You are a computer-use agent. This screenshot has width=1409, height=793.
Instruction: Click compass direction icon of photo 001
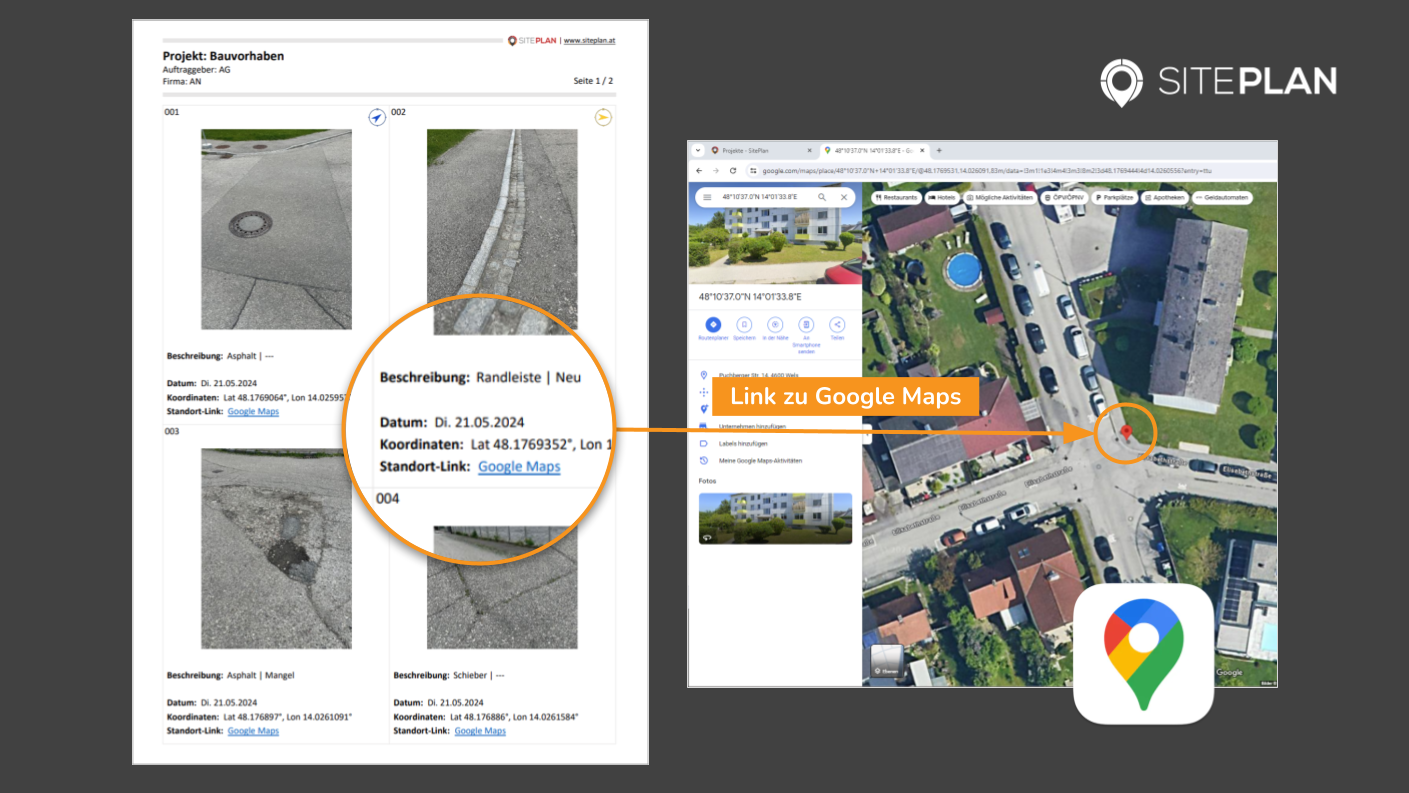[x=377, y=118]
